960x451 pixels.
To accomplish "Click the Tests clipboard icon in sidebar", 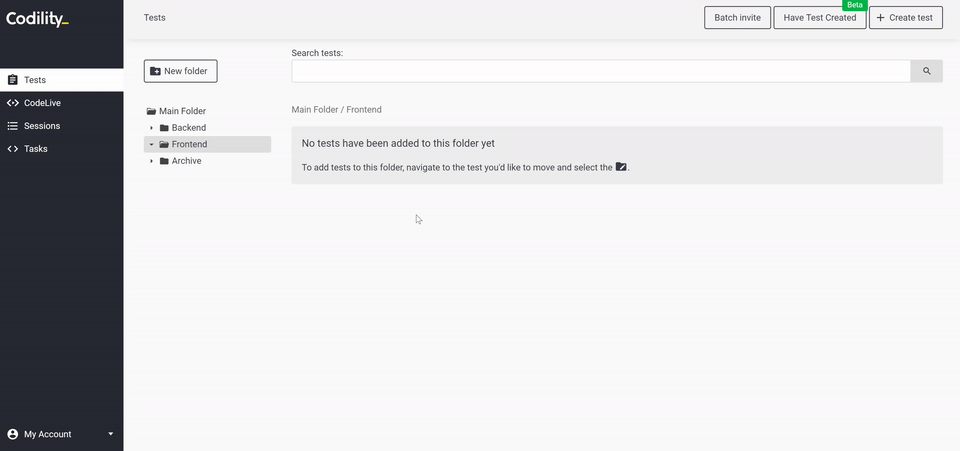I will [12, 80].
